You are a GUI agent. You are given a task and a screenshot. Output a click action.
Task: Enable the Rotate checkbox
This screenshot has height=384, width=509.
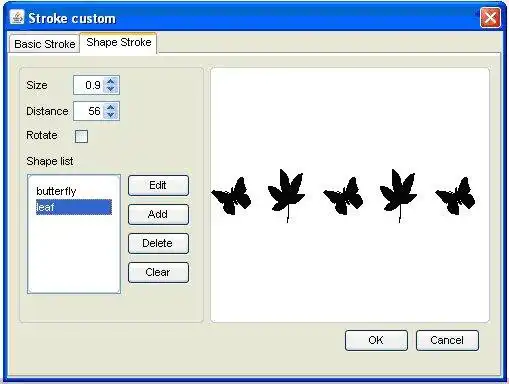[81, 136]
